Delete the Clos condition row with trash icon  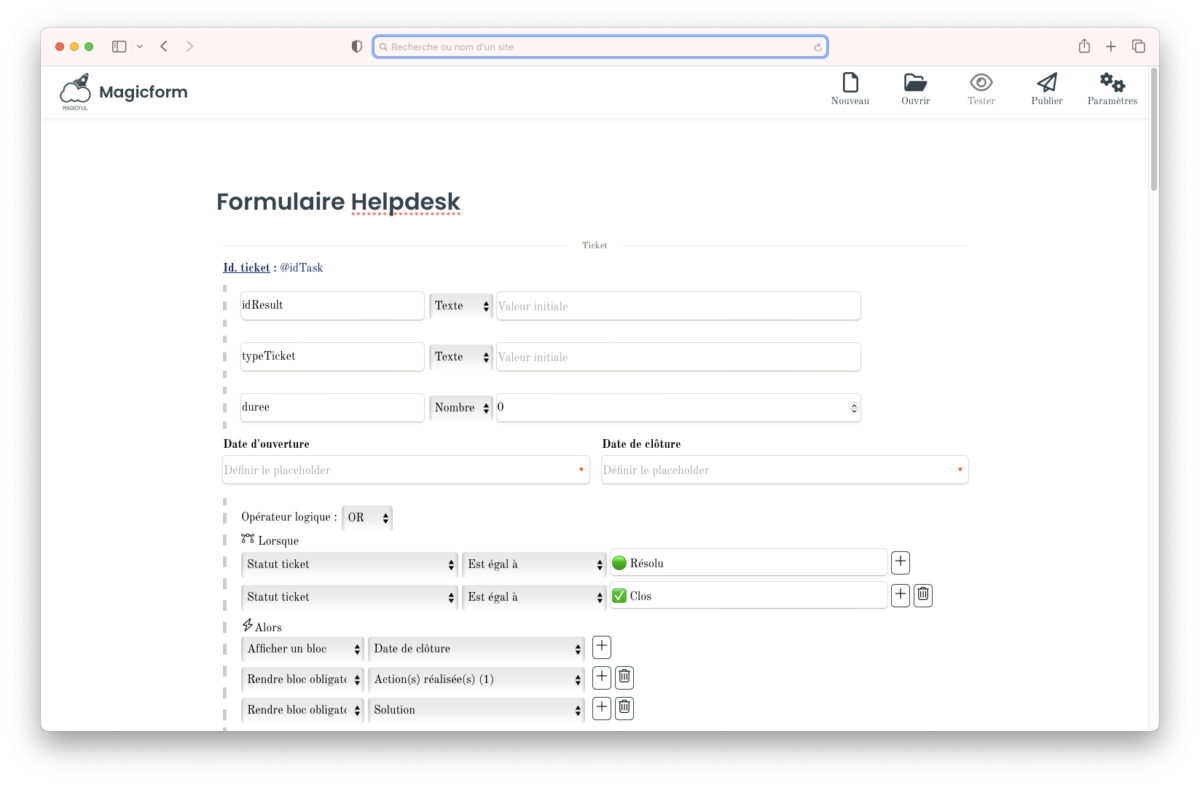923,596
